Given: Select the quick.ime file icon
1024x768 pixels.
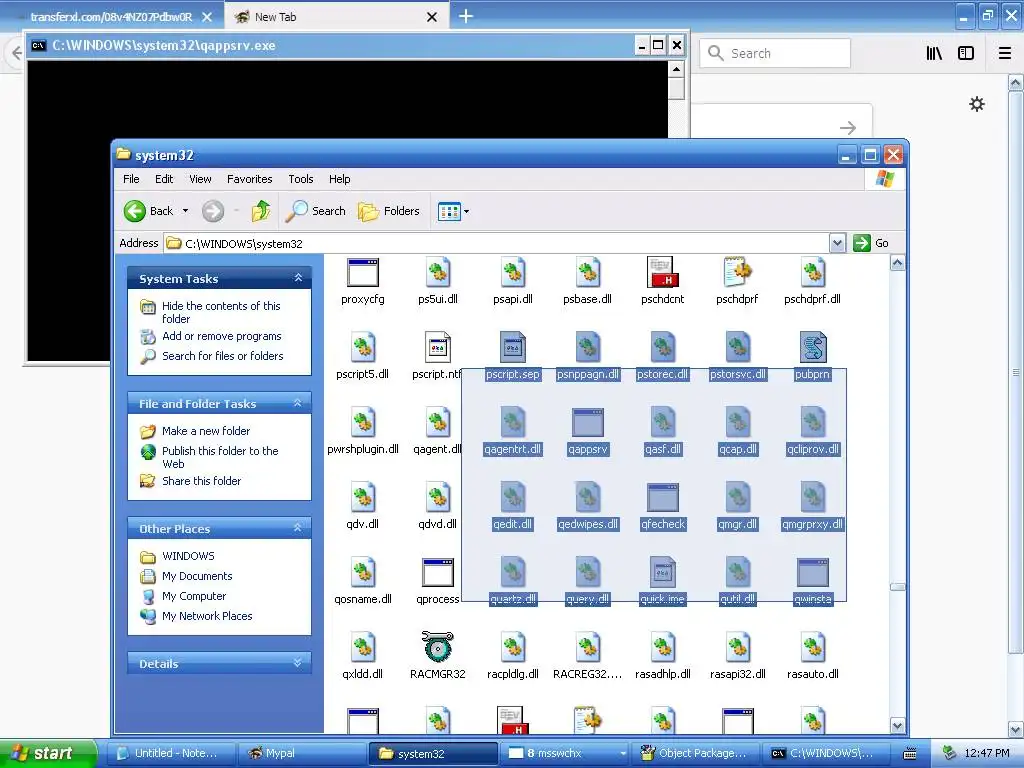Looking at the screenshot, I should pyautogui.click(x=662, y=573).
